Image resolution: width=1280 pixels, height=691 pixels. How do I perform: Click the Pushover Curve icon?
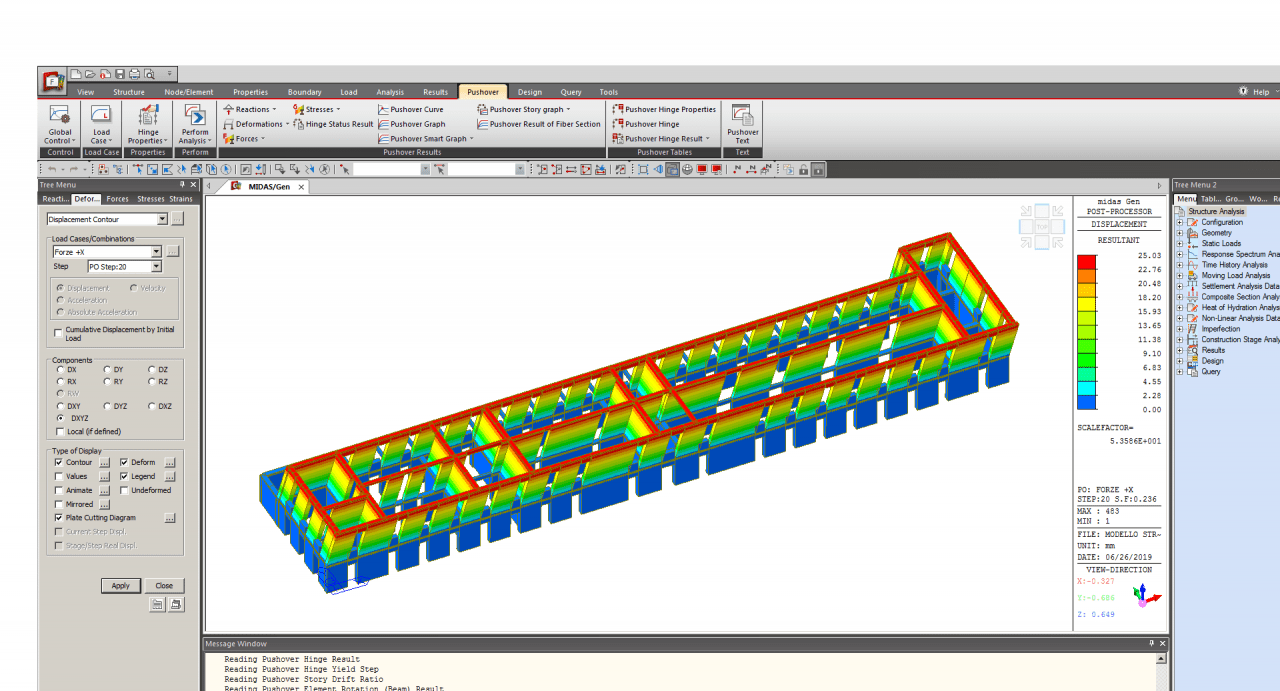[384, 109]
